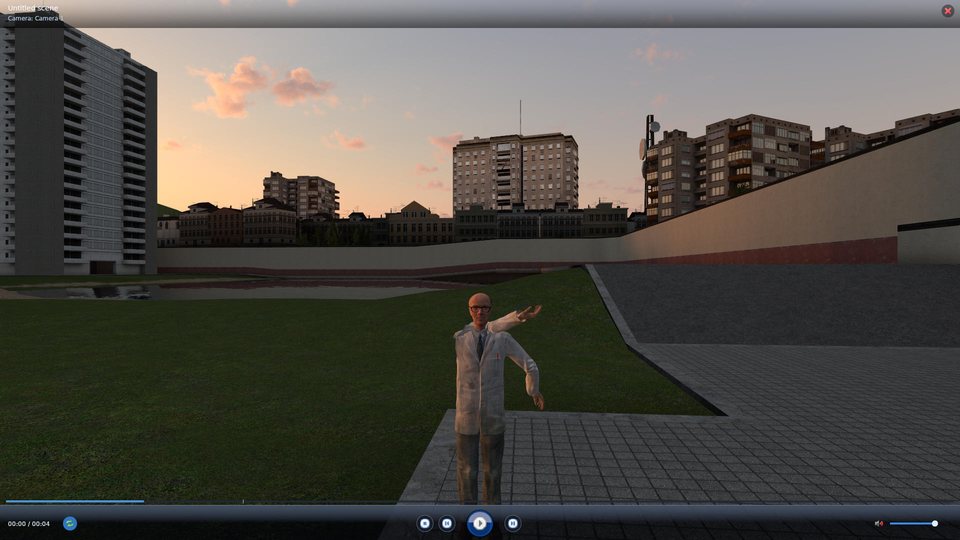Click the 'Untitled scene' title text

click(32, 8)
